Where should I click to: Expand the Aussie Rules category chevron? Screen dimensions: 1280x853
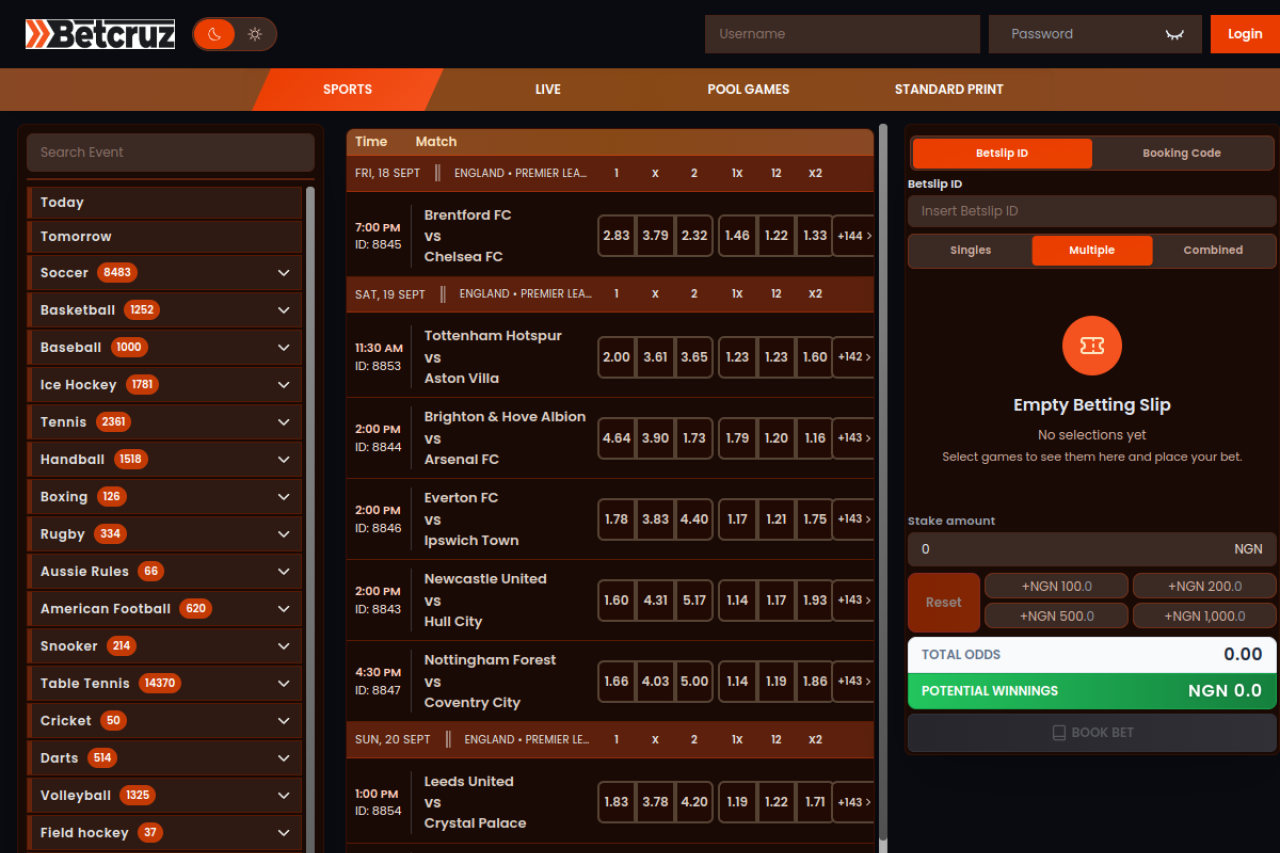[x=284, y=571]
